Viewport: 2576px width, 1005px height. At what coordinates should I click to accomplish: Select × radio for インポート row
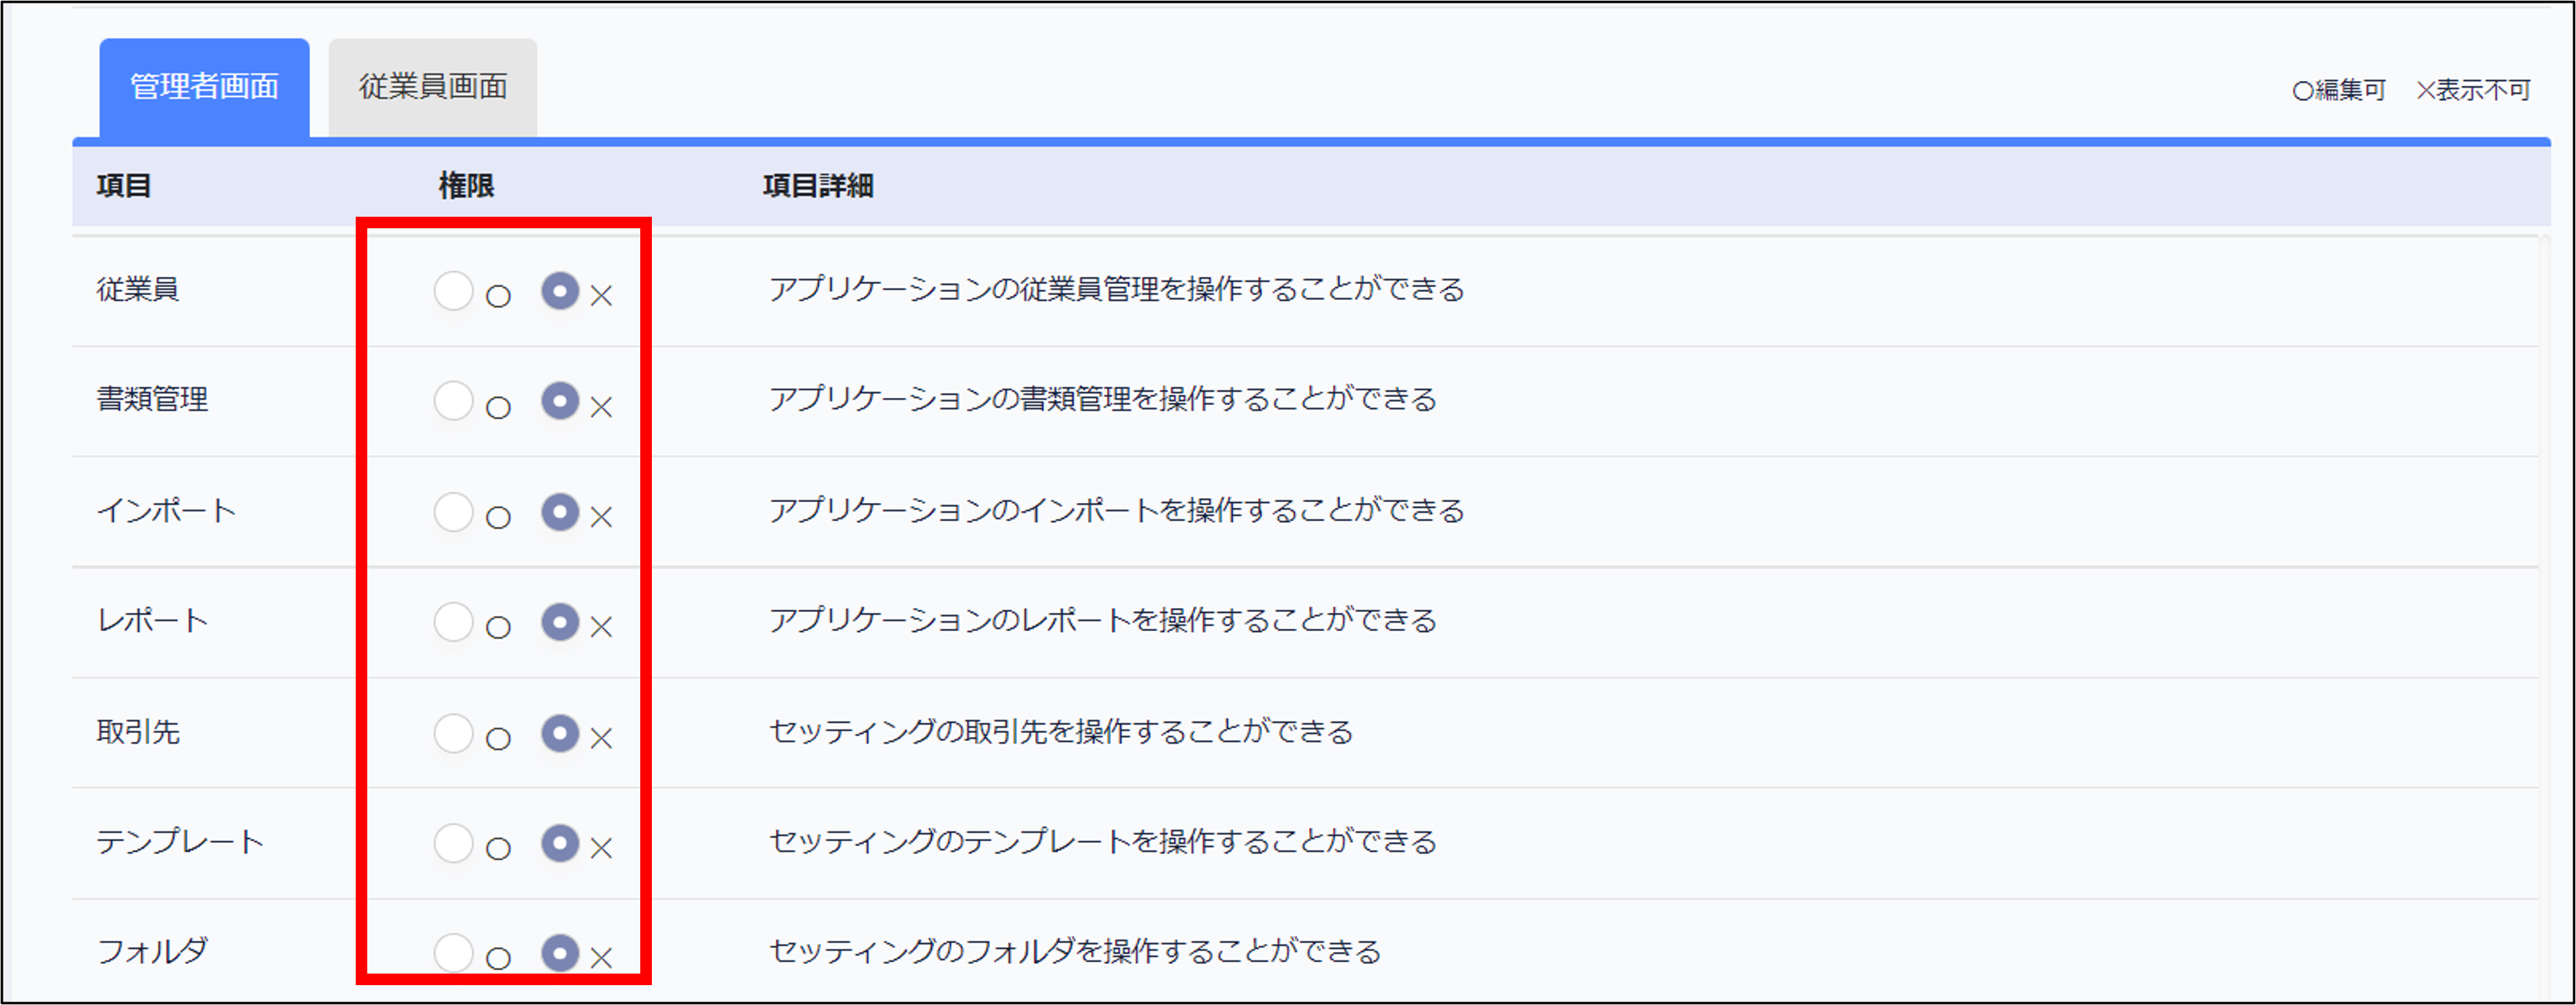(560, 512)
